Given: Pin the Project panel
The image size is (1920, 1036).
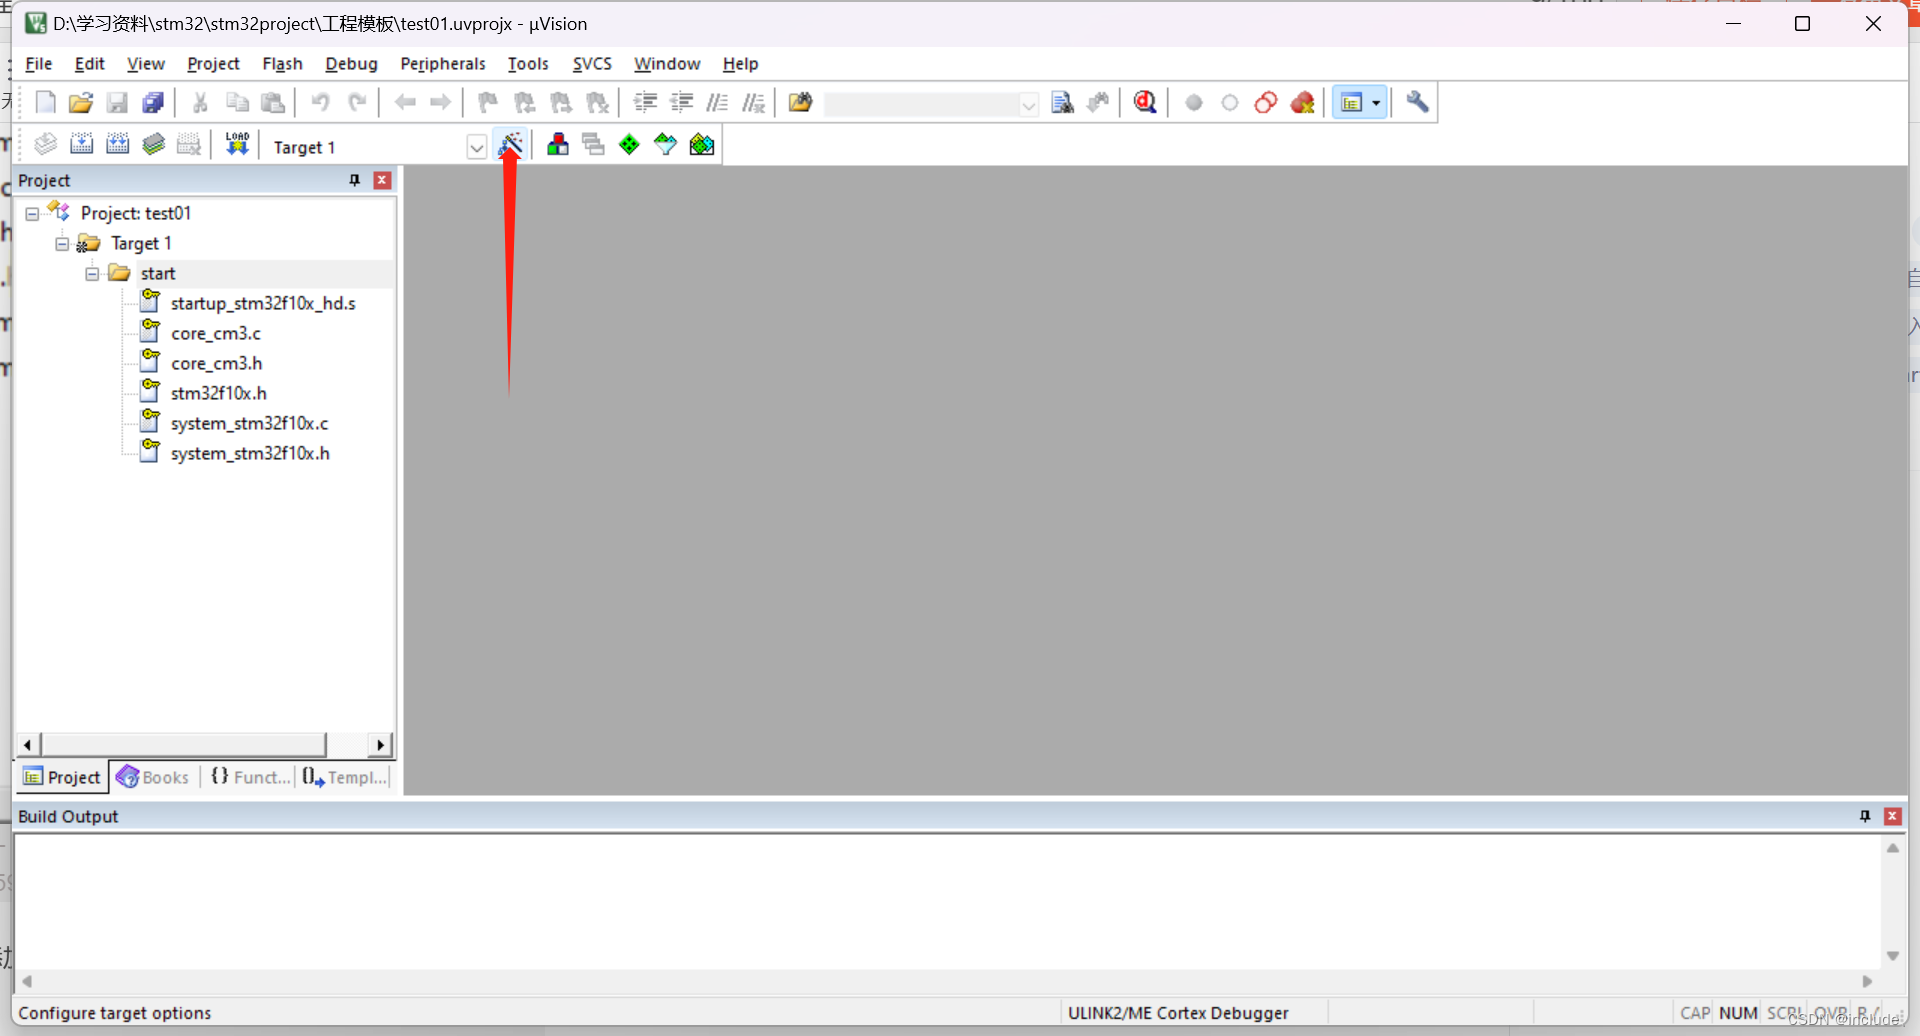Looking at the screenshot, I should [x=354, y=180].
